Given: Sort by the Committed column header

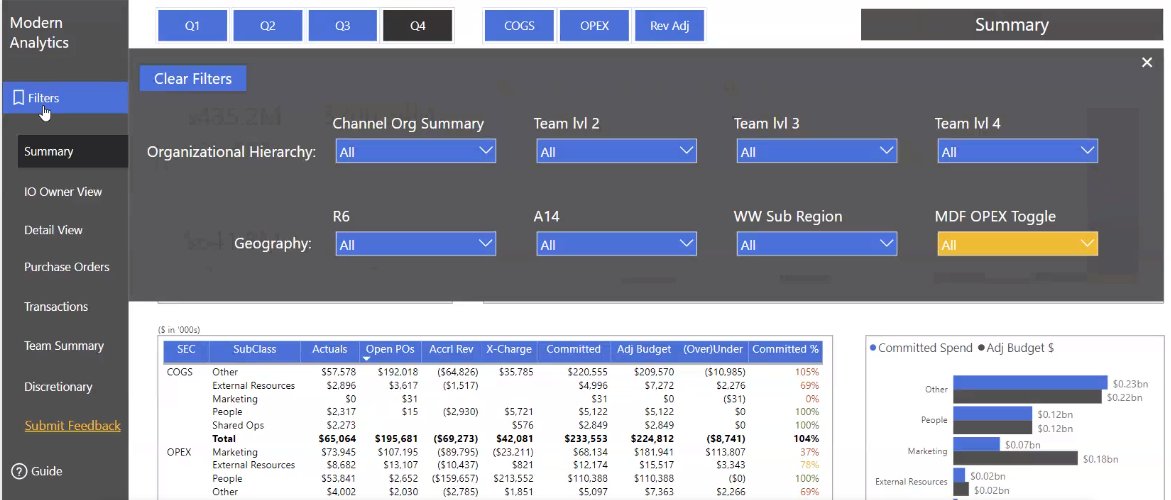Looking at the screenshot, I should (574, 349).
